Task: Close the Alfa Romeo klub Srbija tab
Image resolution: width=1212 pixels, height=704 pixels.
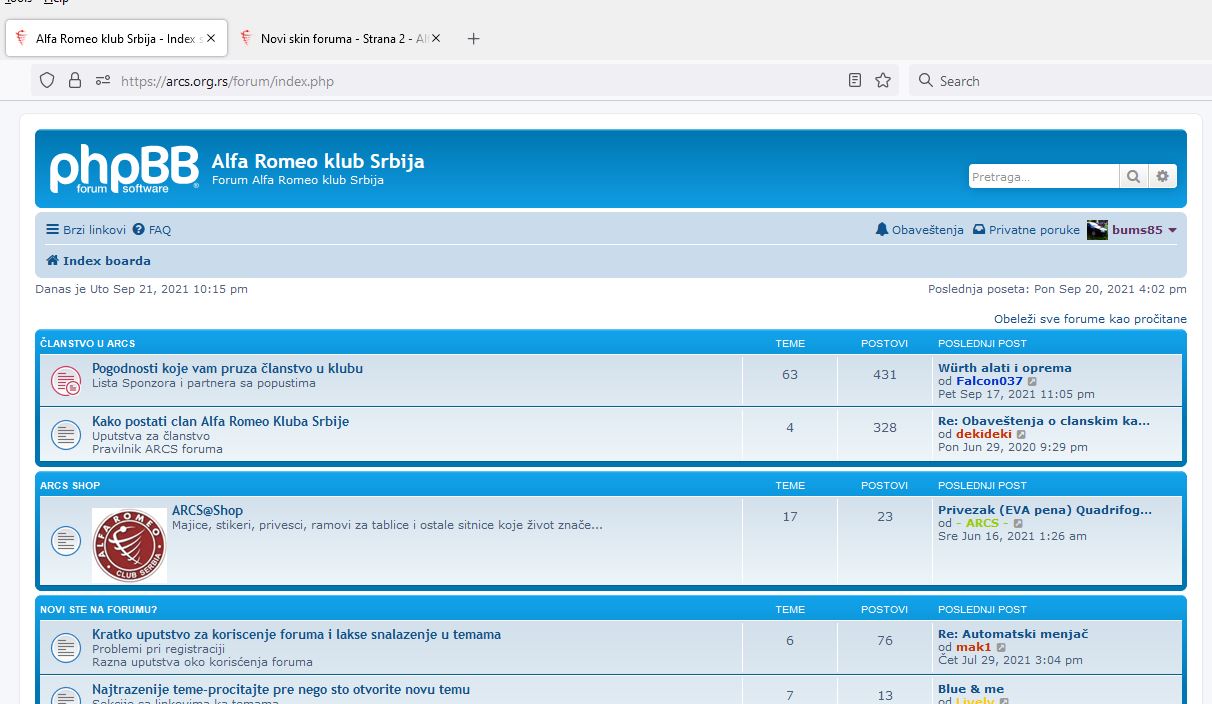Action: coord(211,38)
